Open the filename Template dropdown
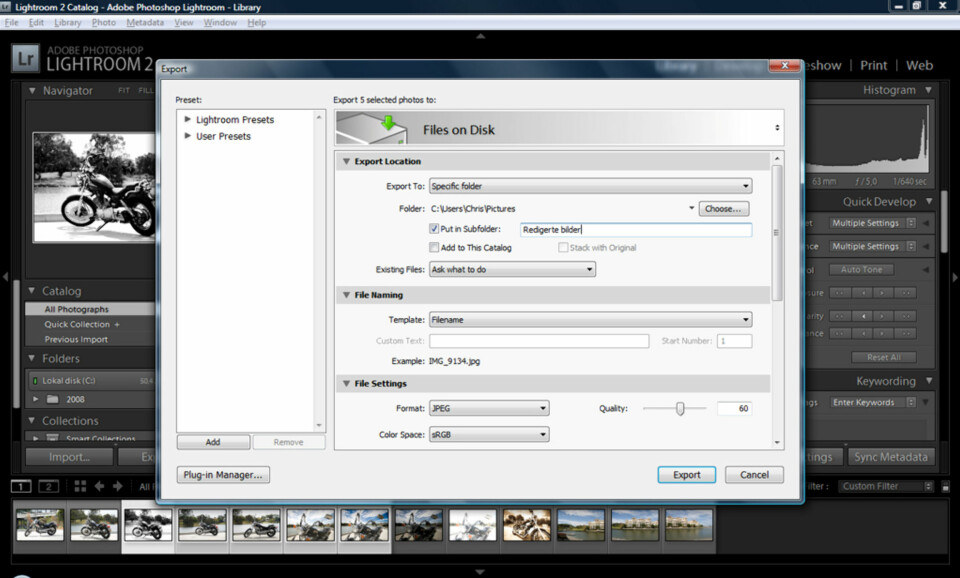This screenshot has width=960, height=578. (590, 320)
